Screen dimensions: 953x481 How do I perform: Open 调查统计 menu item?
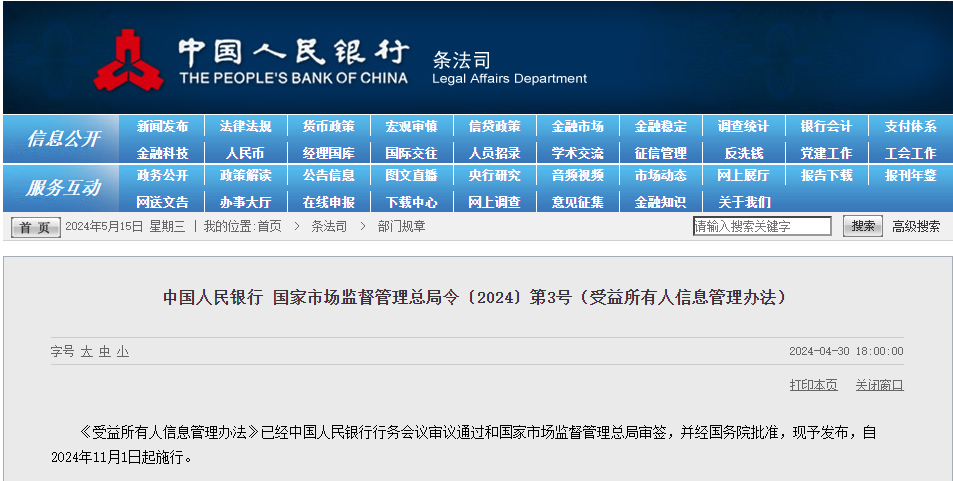coord(743,126)
